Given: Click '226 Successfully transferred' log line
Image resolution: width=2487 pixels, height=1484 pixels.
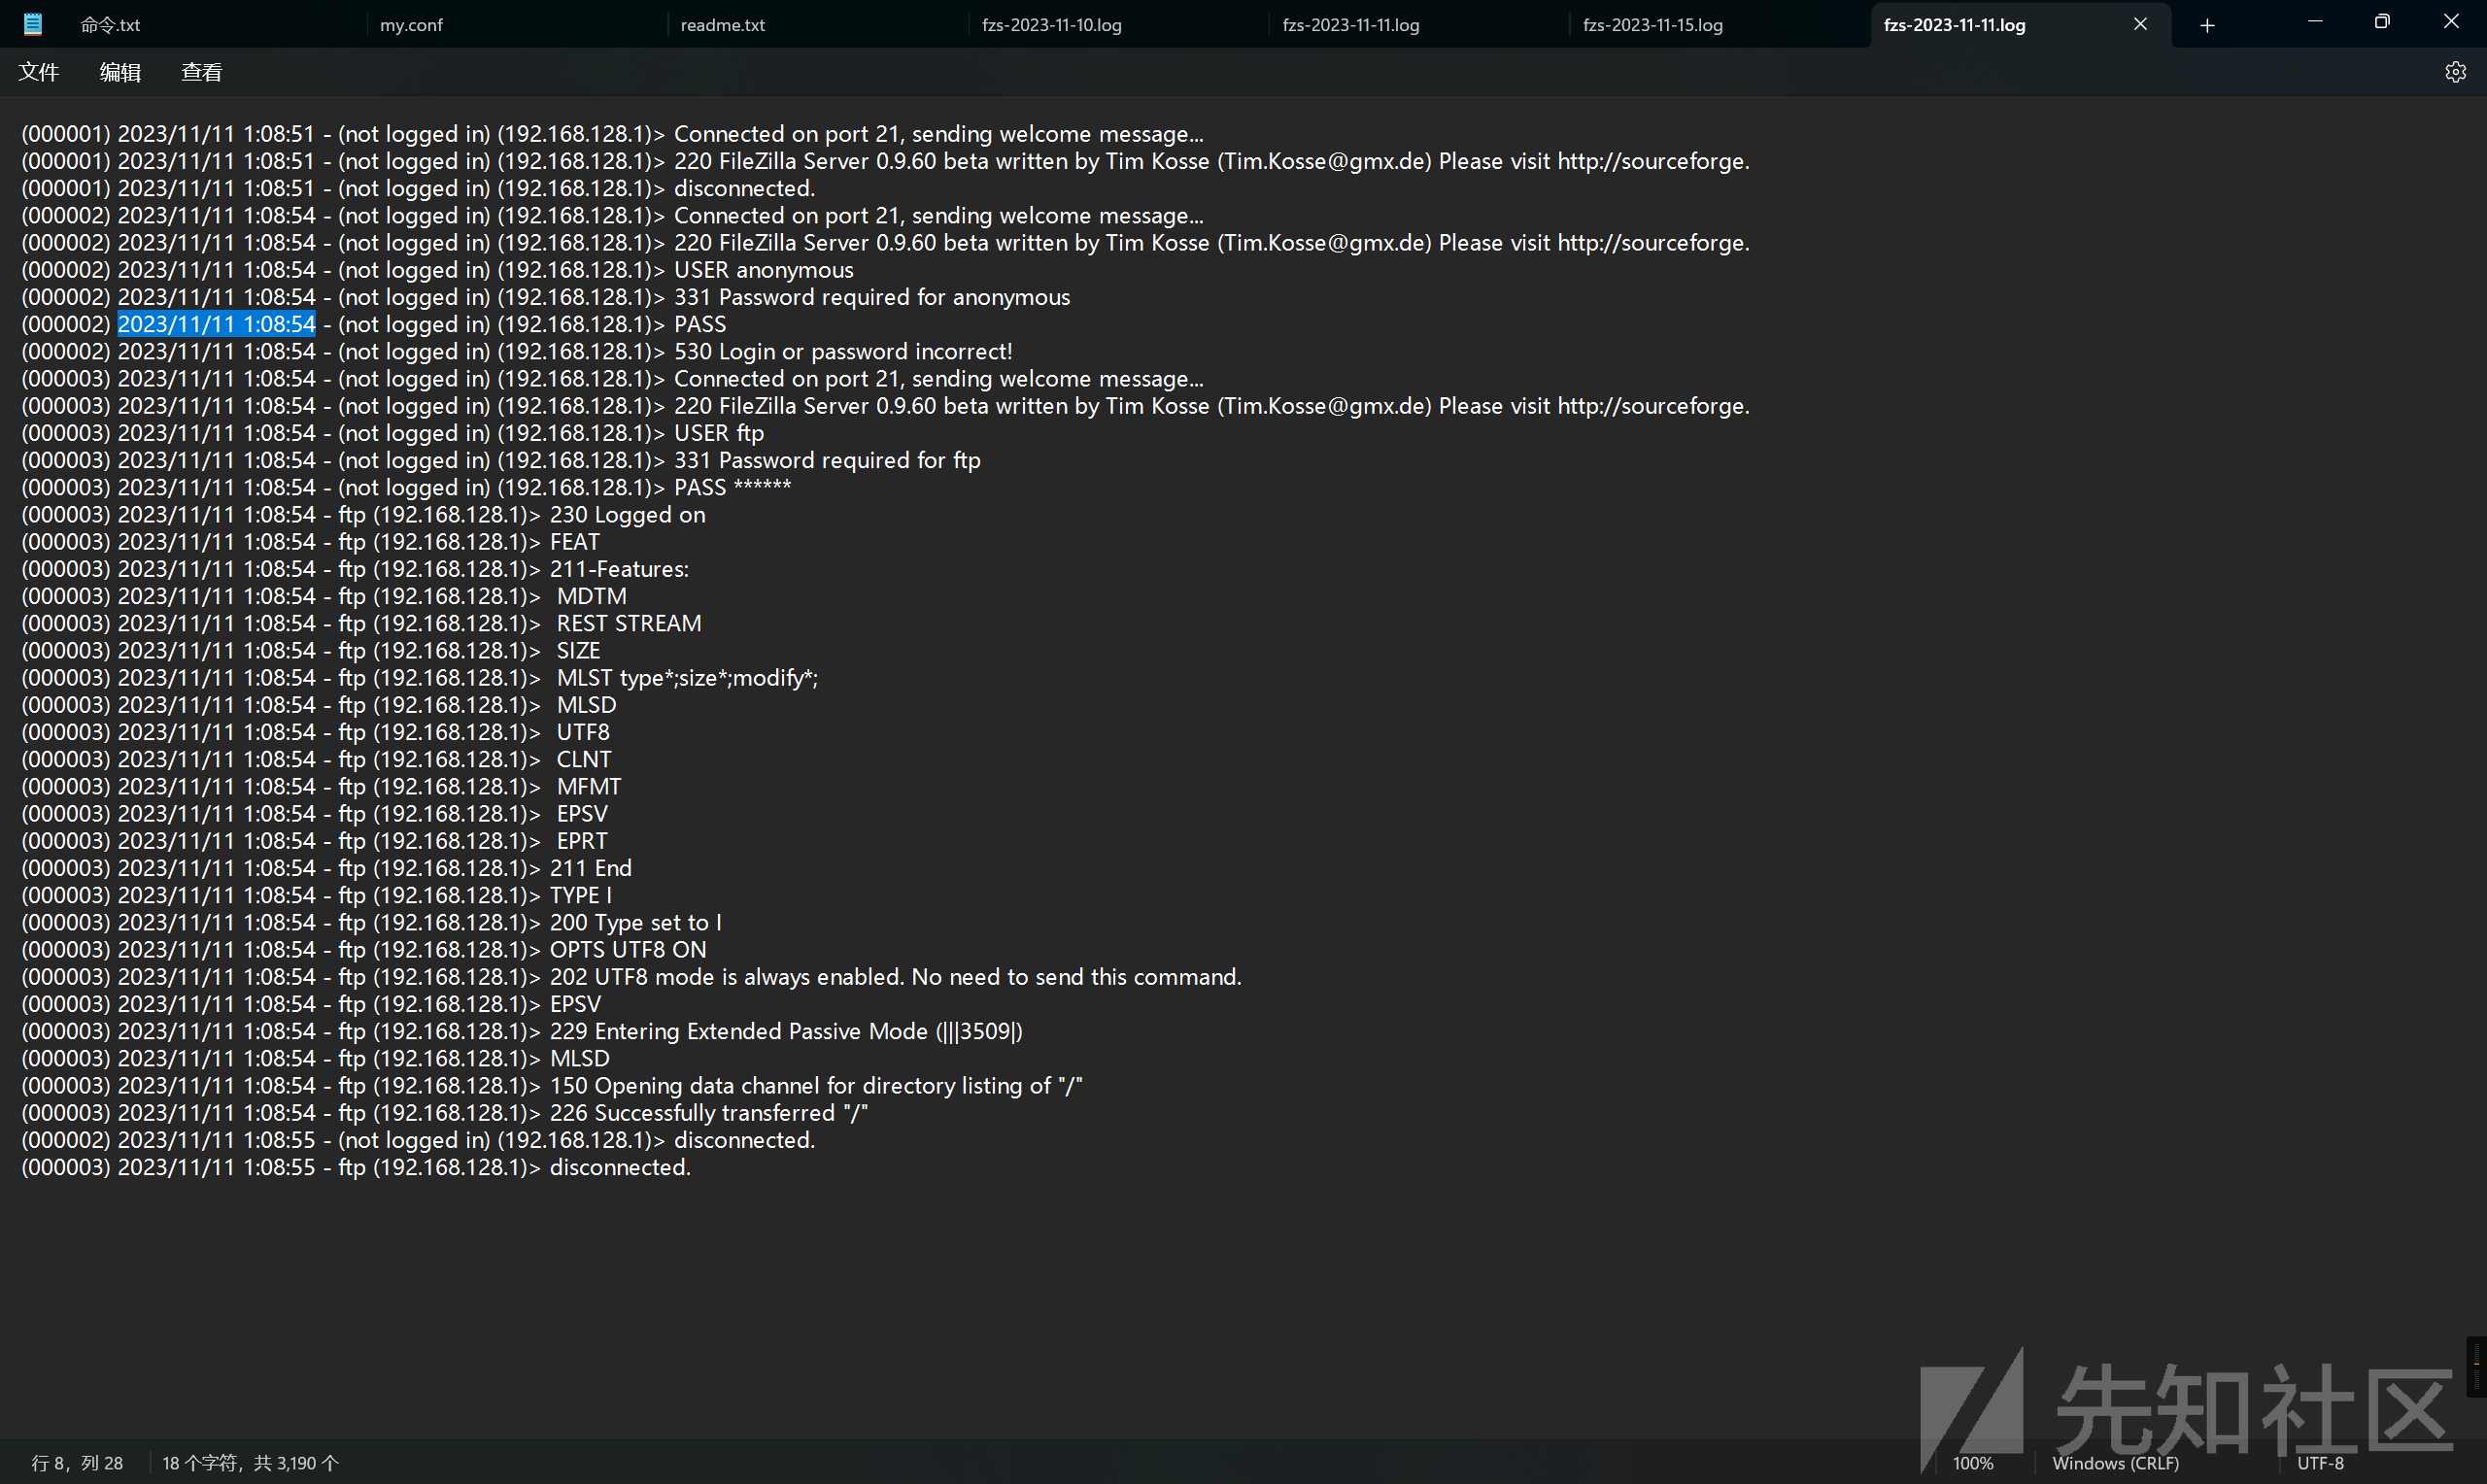Looking at the screenshot, I should [445, 1113].
